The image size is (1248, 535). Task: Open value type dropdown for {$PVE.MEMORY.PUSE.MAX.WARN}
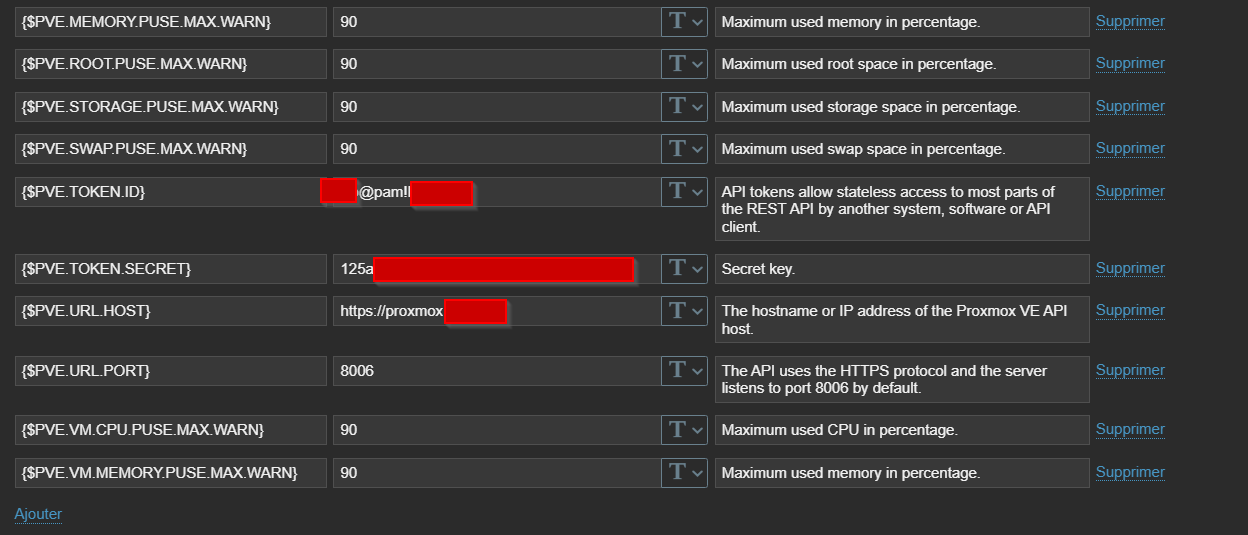click(684, 21)
